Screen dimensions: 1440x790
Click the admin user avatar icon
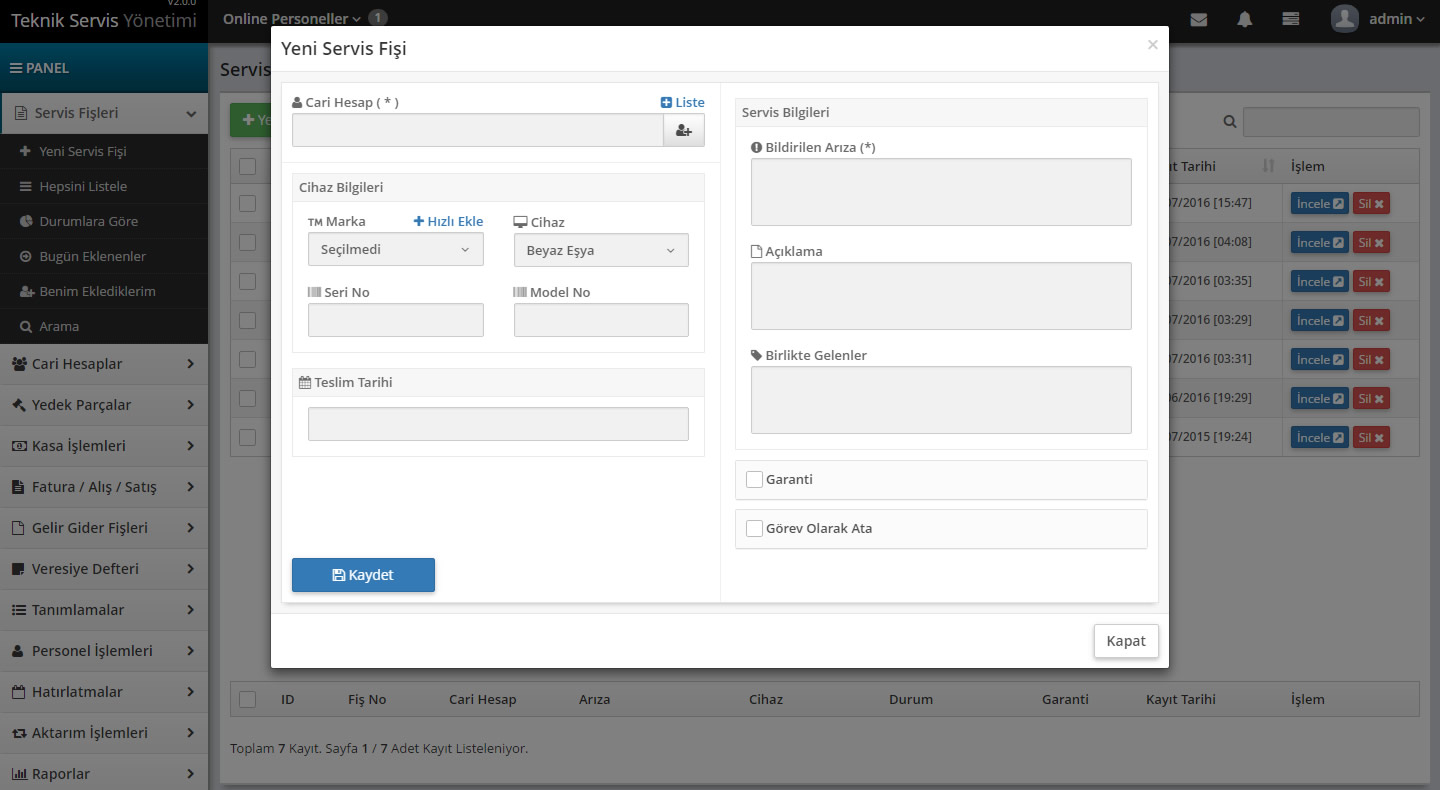tap(1345, 19)
